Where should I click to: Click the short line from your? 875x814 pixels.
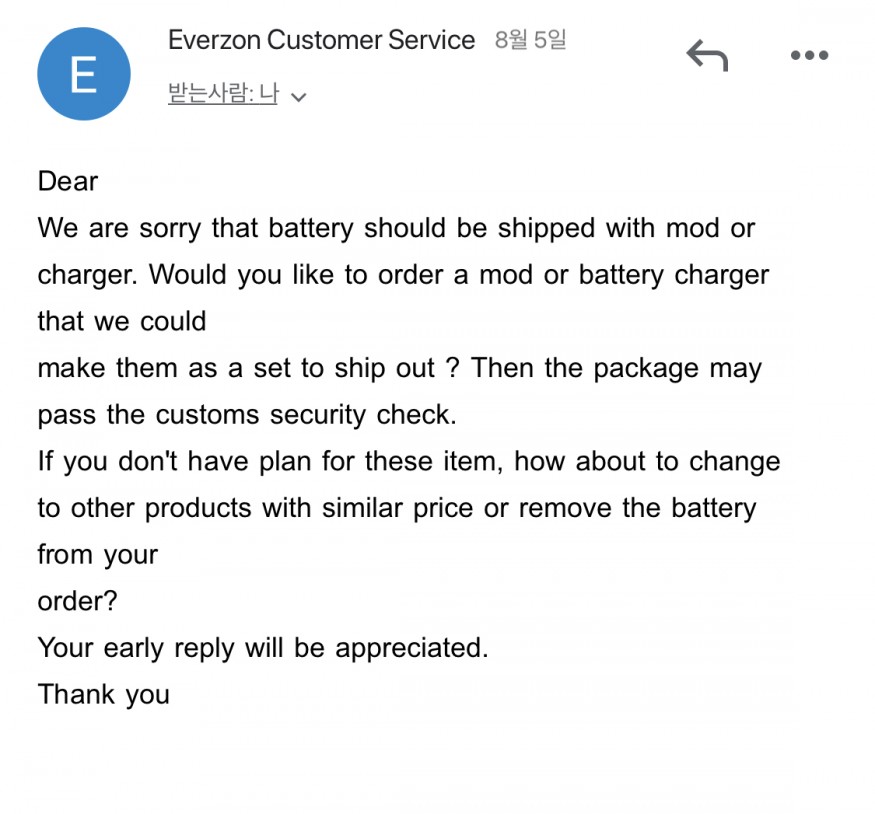[97, 554]
